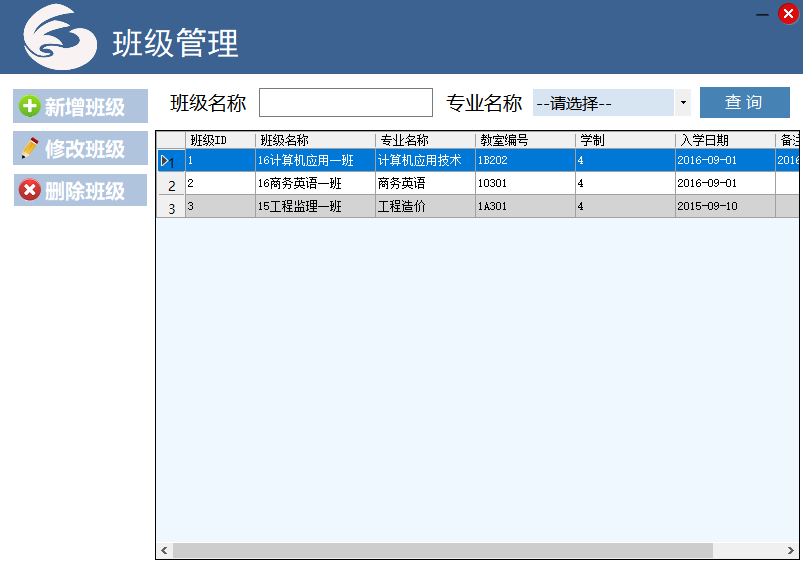This screenshot has width=803, height=563.
Task: Click cell 16计算机应用一班
Action: [315, 160]
